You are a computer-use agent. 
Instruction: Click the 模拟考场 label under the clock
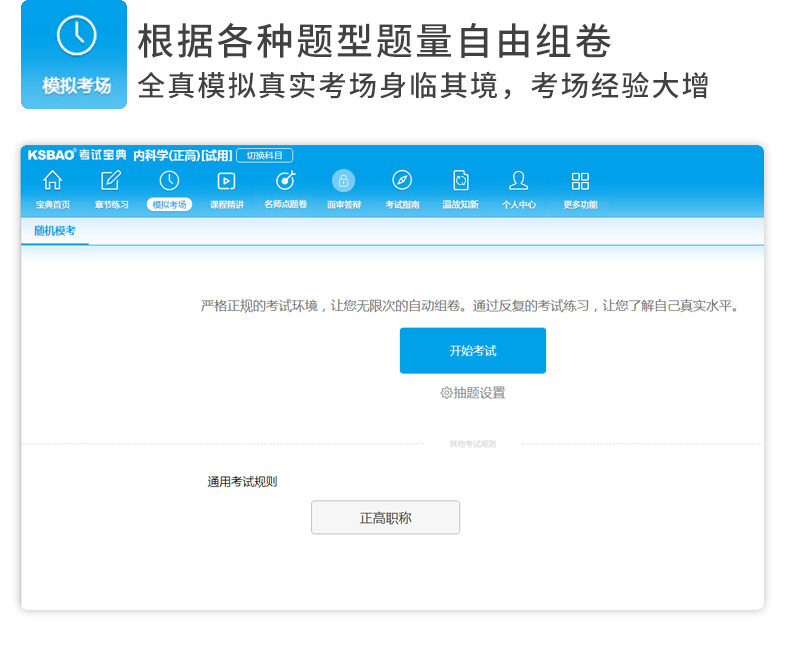[x=169, y=205]
